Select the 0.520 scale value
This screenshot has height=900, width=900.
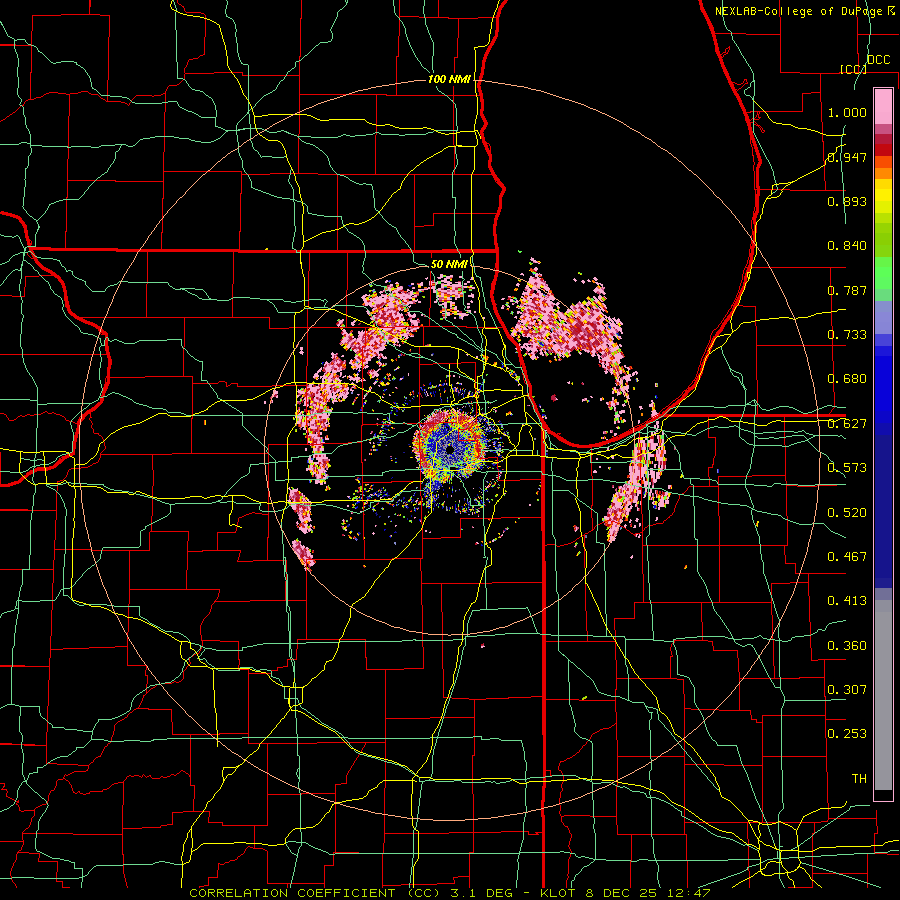click(x=847, y=513)
